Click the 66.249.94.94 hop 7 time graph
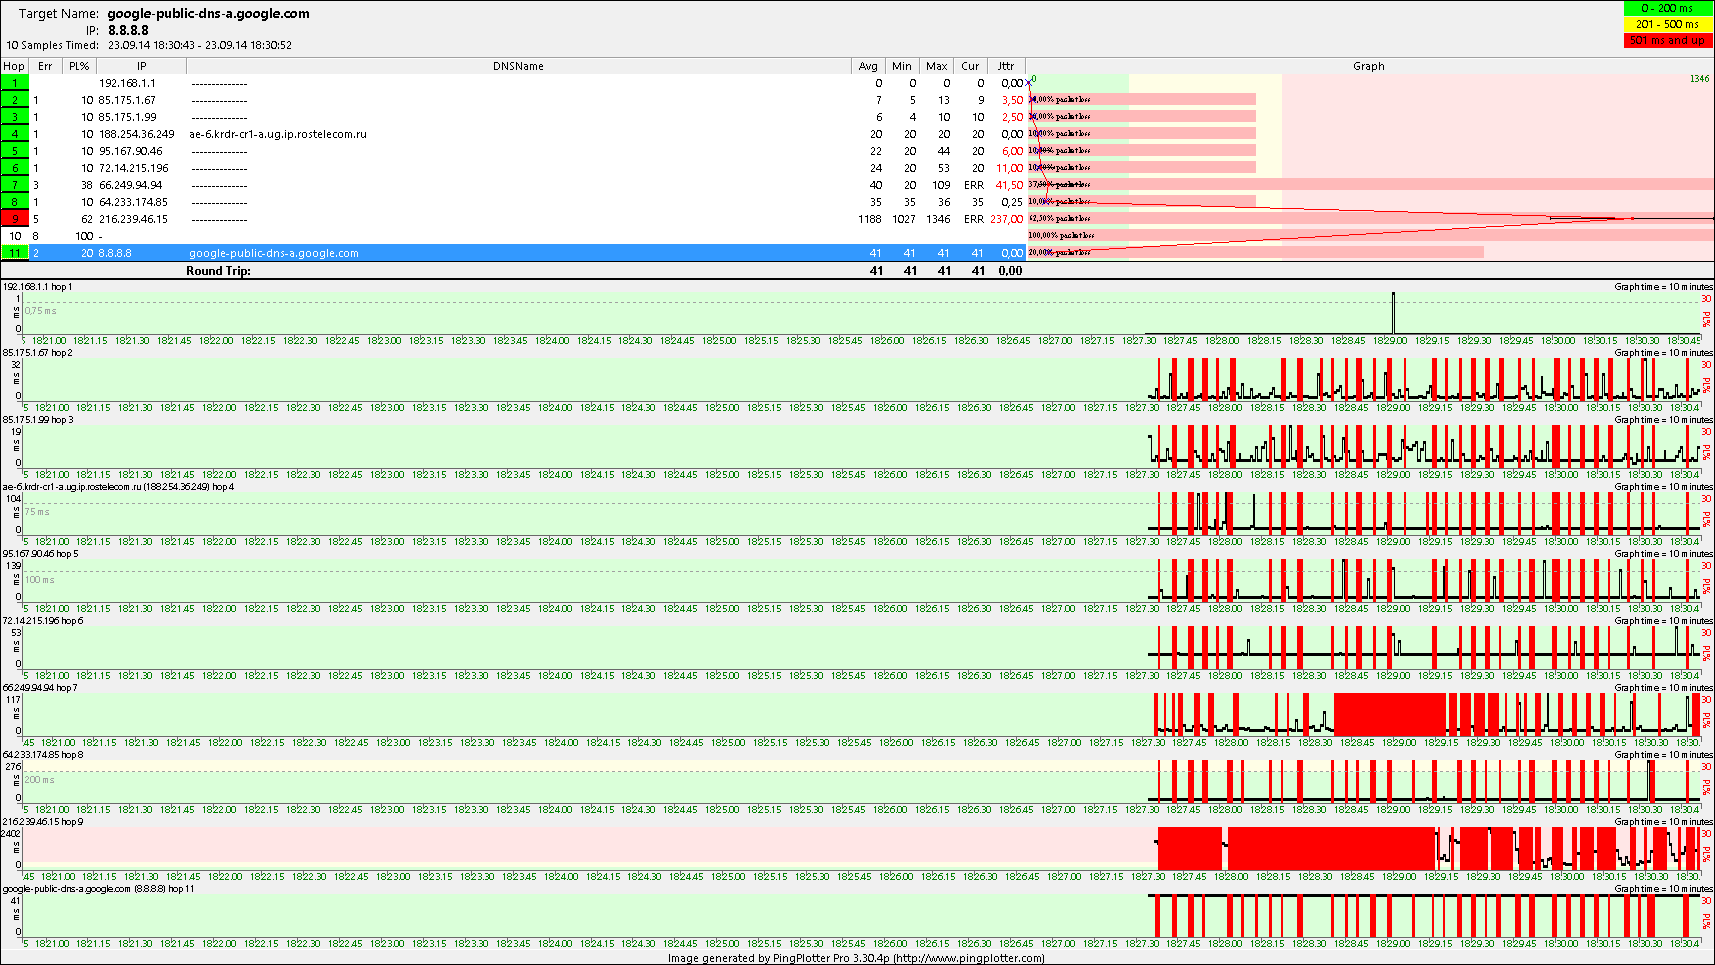The height and width of the screenshot is (965, 1715). click(x=860, y=714)
